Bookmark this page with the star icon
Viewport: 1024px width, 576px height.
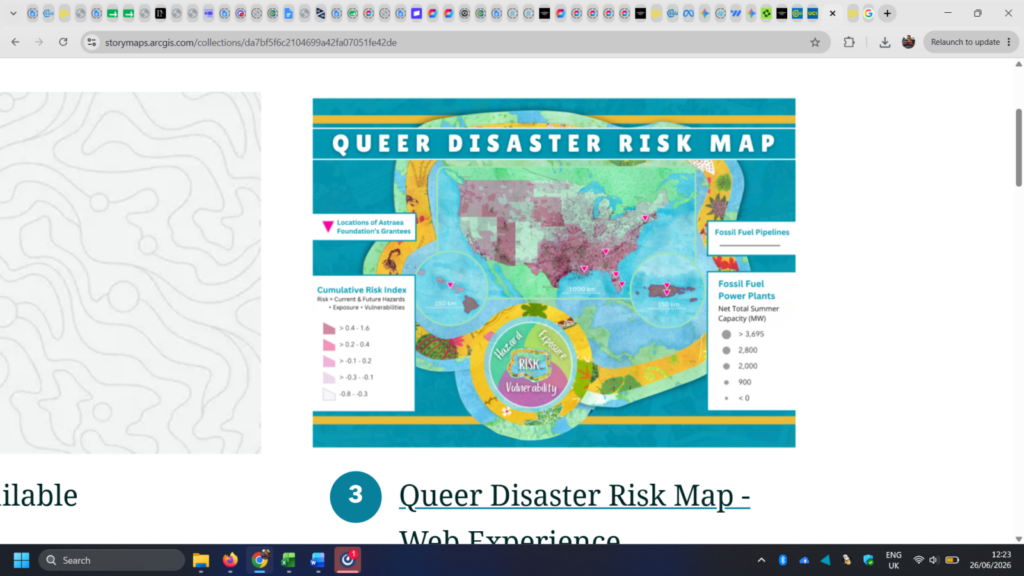tap(815, 42)
